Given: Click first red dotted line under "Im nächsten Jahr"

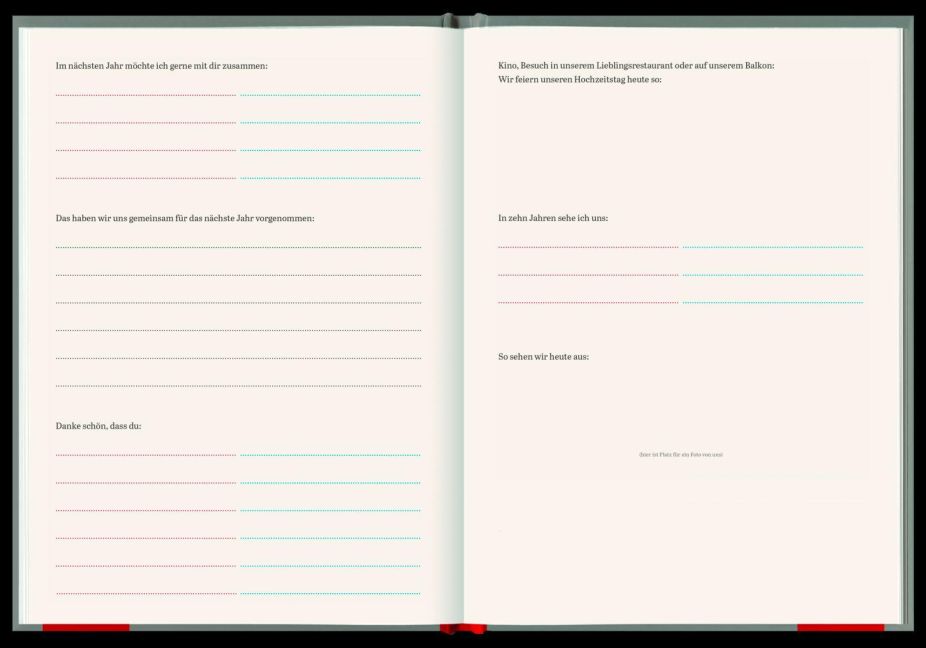Looking at the screenshot, I should pos(146,95).
